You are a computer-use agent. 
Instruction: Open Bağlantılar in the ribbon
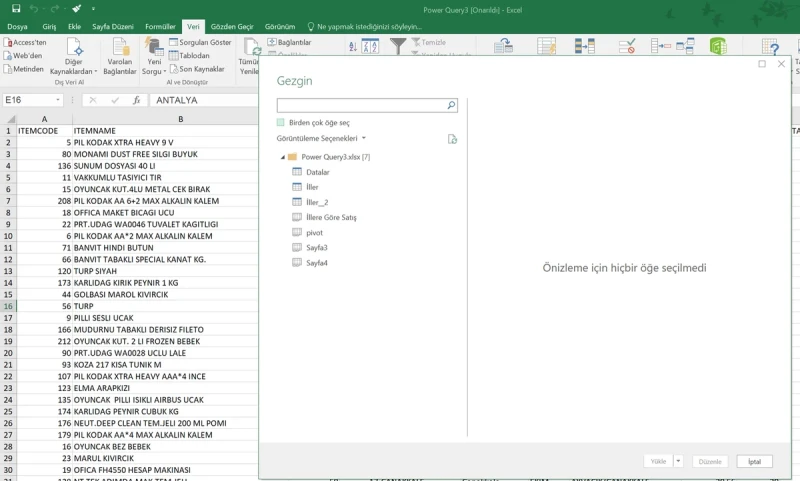[289, 42]
